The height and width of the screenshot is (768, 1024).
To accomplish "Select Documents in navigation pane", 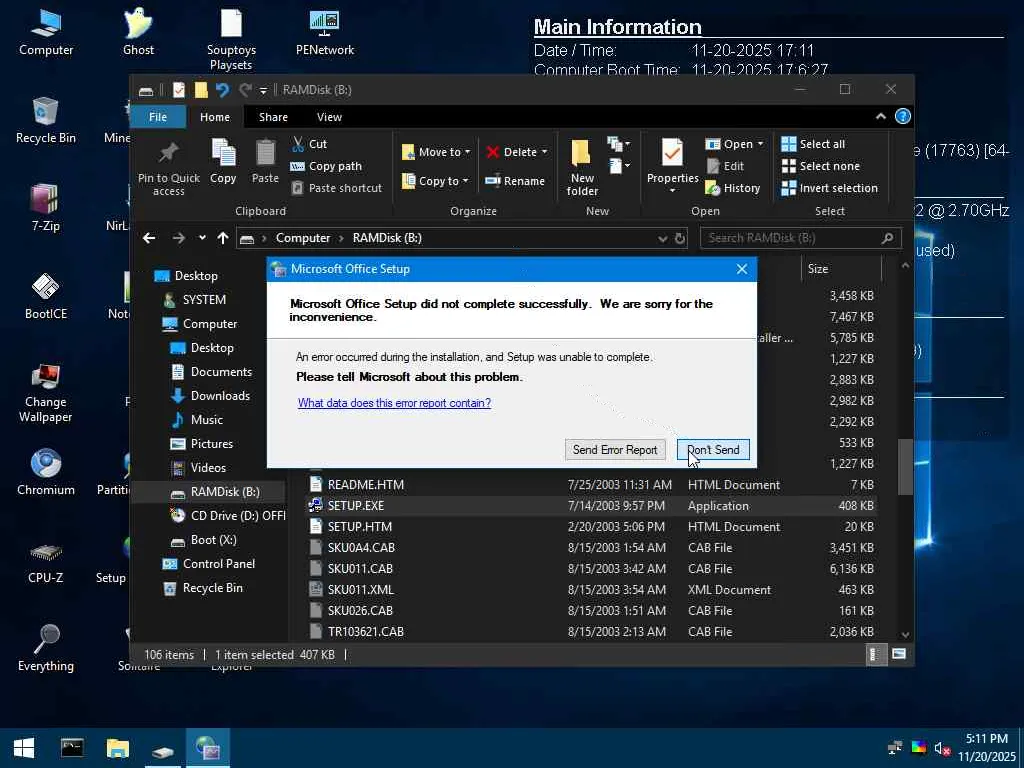I will coord(221,372).
